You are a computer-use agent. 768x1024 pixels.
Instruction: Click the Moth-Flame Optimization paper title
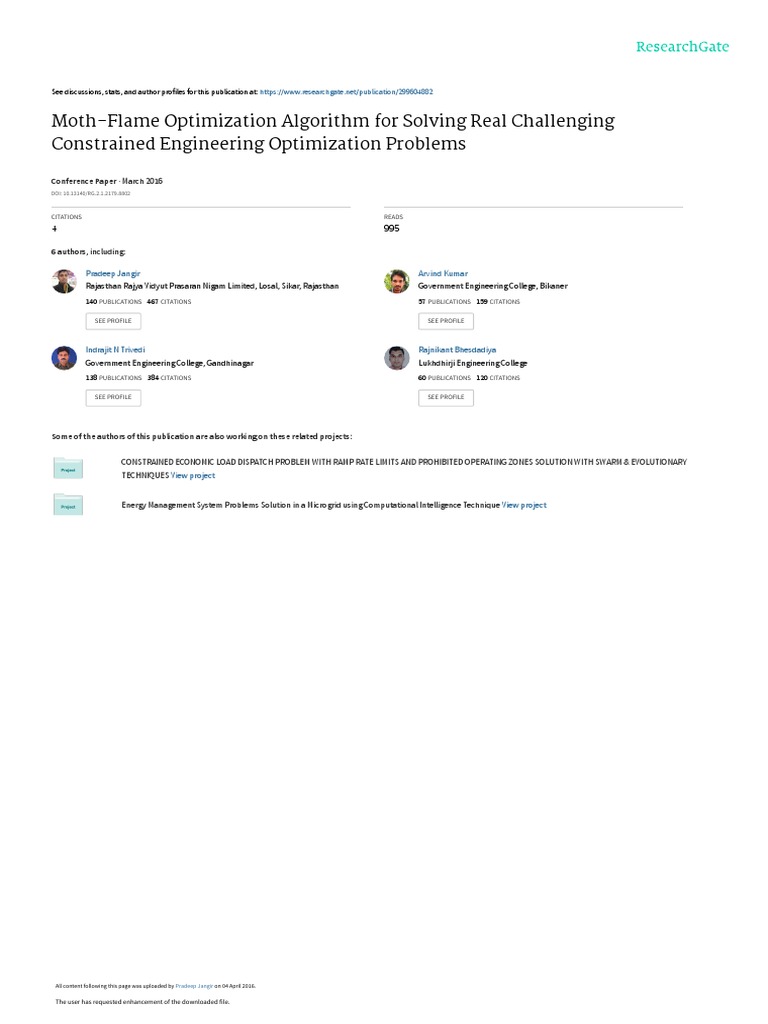[333, 132]
